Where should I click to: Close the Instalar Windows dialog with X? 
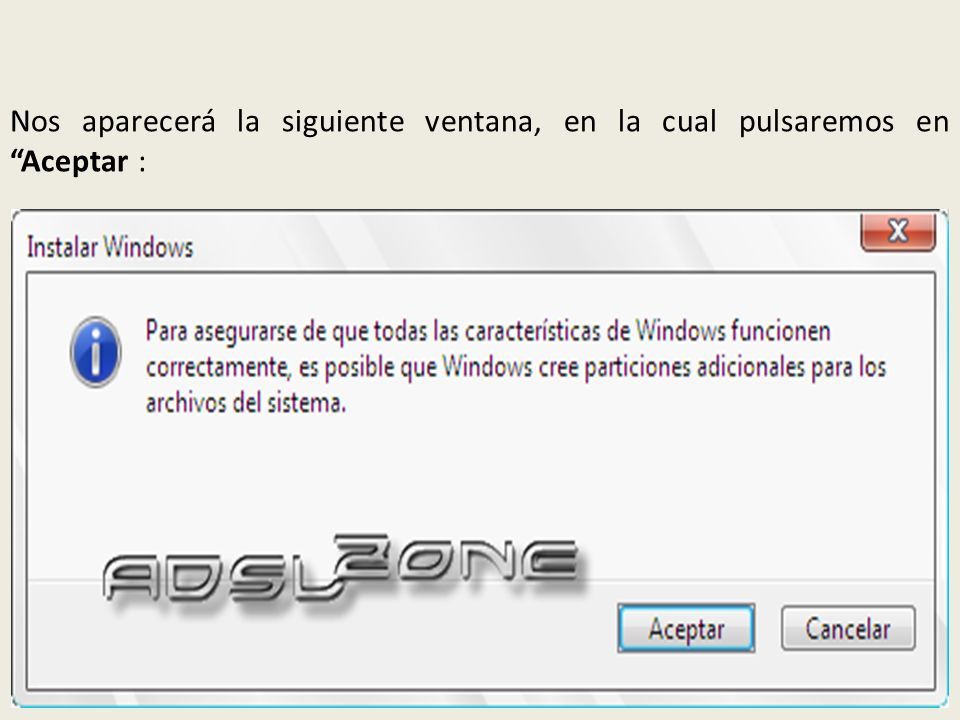point(898,232)
